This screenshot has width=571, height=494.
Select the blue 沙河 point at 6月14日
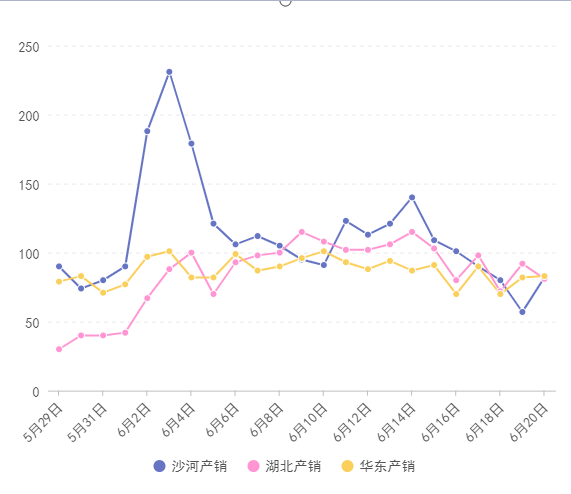[x=412, y=197]
